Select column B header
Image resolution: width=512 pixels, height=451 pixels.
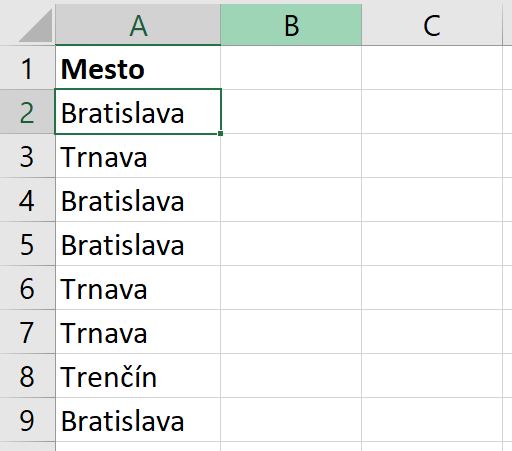(x=291, y=25)
